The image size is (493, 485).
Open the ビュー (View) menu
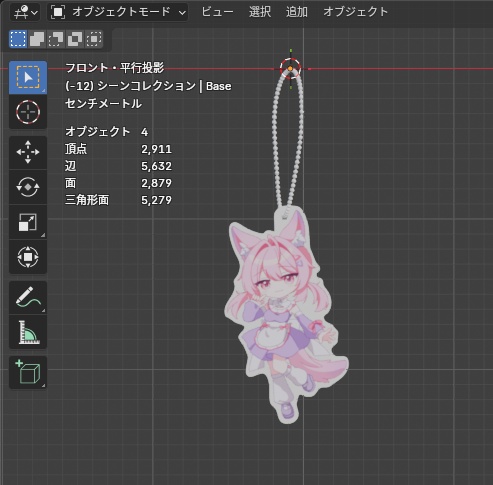point(217,12)
